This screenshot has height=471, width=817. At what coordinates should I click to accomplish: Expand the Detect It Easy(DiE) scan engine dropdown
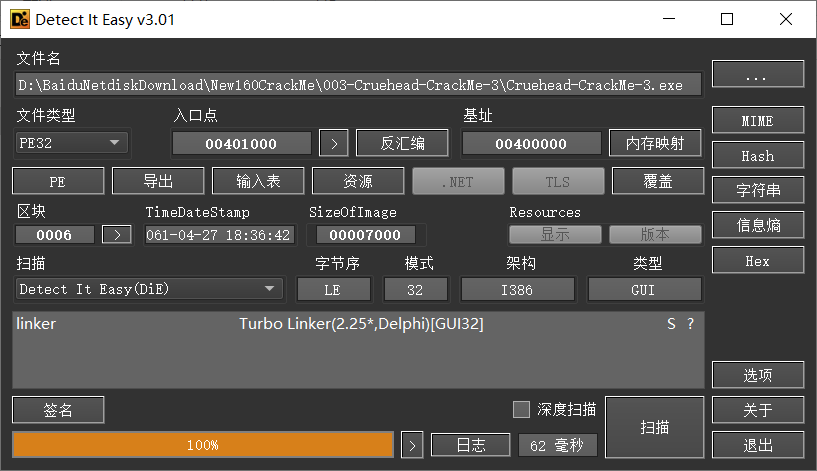[150, 289]
